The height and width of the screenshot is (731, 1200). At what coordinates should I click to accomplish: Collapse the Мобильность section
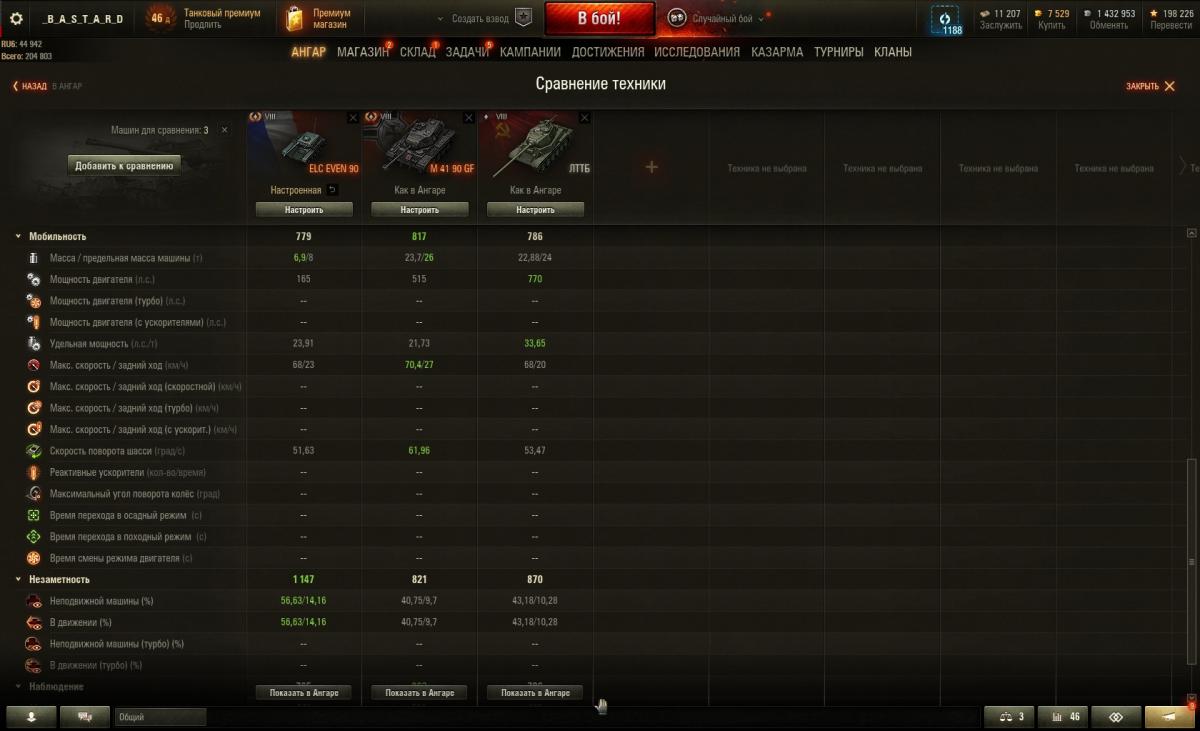click(x=18, y=237)
